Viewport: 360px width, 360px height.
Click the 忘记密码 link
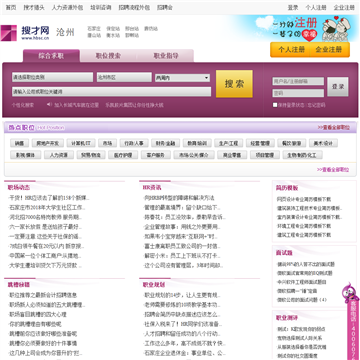(x=316, y=105)
